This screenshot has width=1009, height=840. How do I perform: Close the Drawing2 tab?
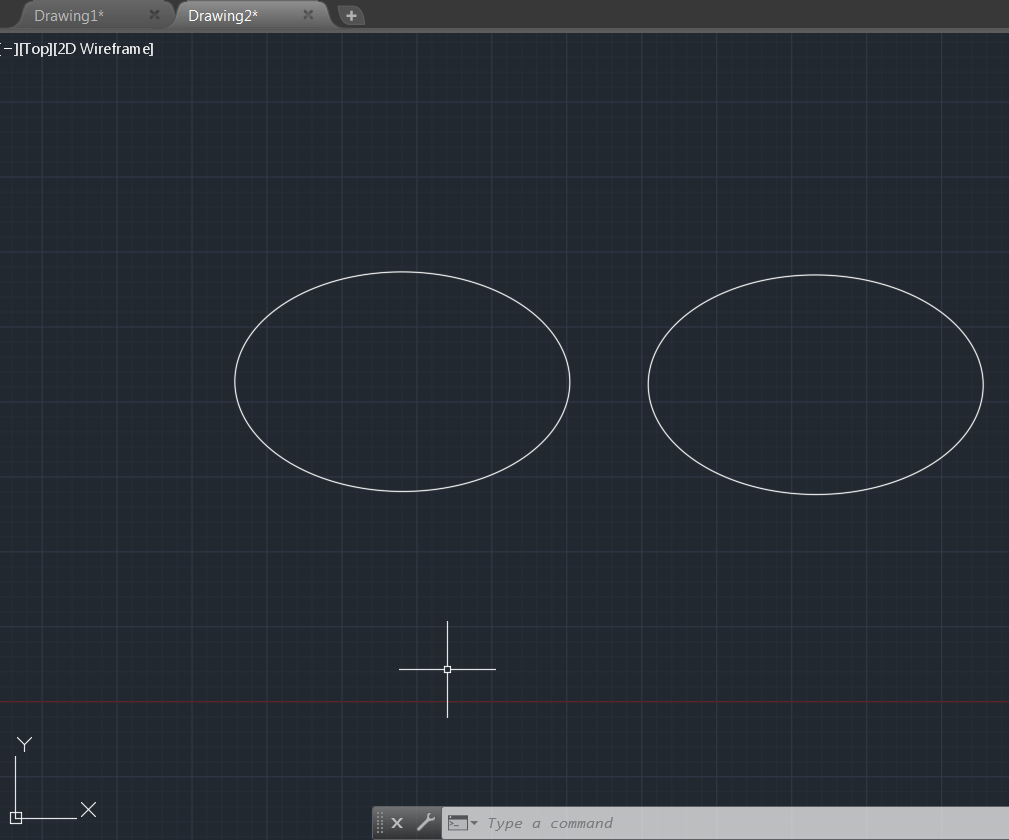point(309,15)
